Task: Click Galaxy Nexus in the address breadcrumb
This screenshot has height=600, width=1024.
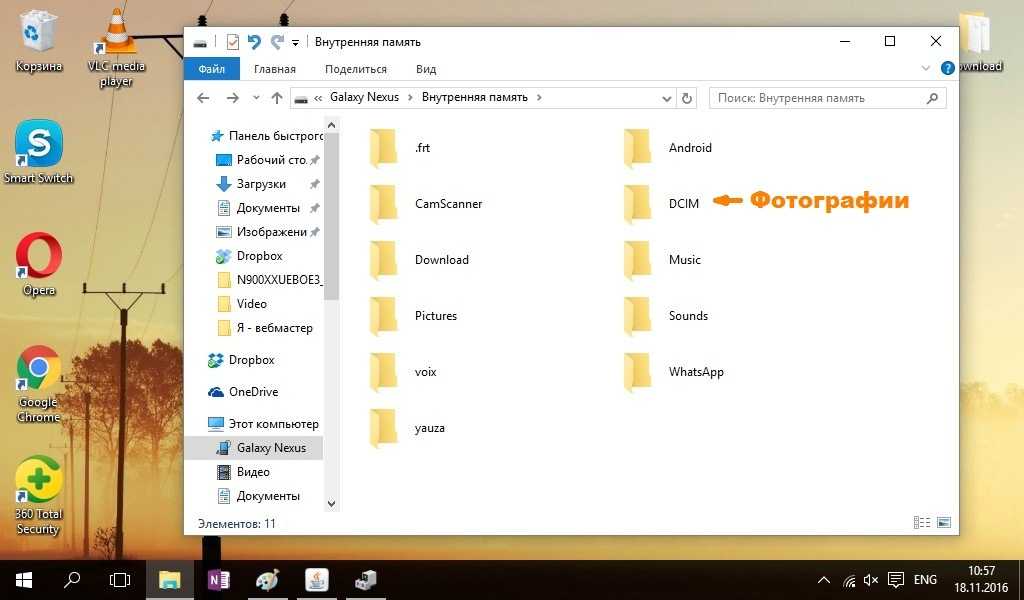Action: point(364,98)
